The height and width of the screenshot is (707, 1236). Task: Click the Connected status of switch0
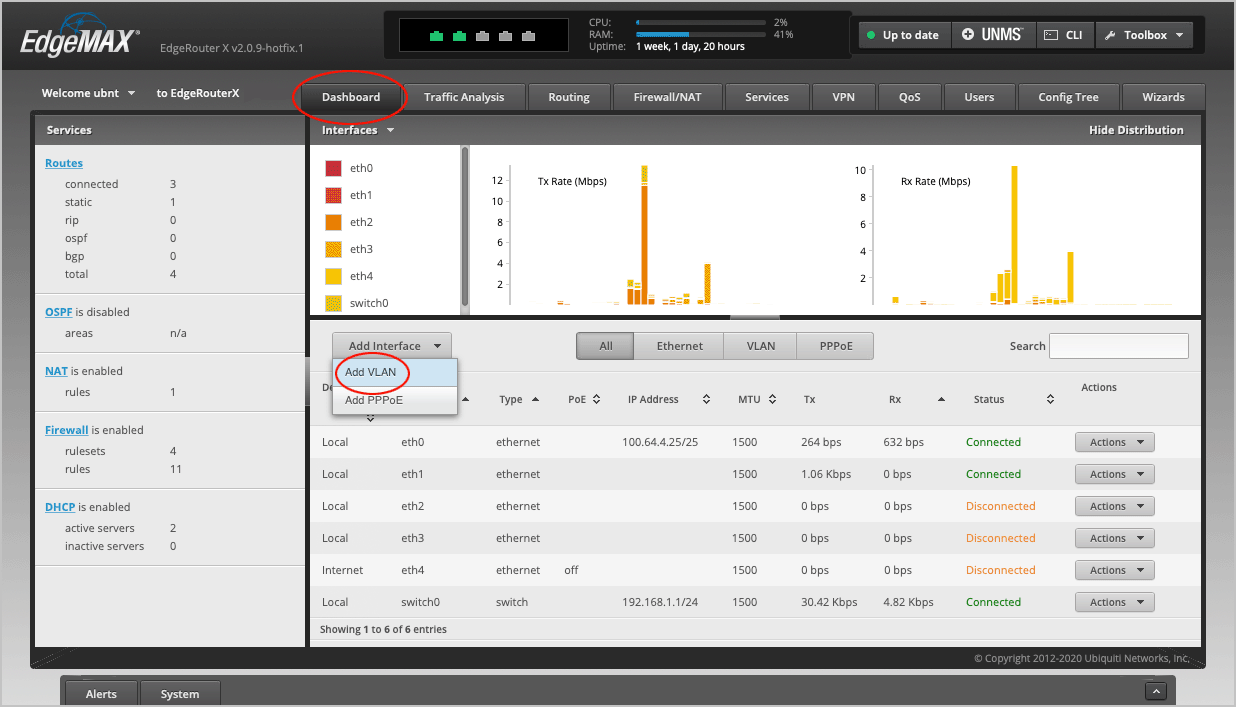tap(993, 602)
